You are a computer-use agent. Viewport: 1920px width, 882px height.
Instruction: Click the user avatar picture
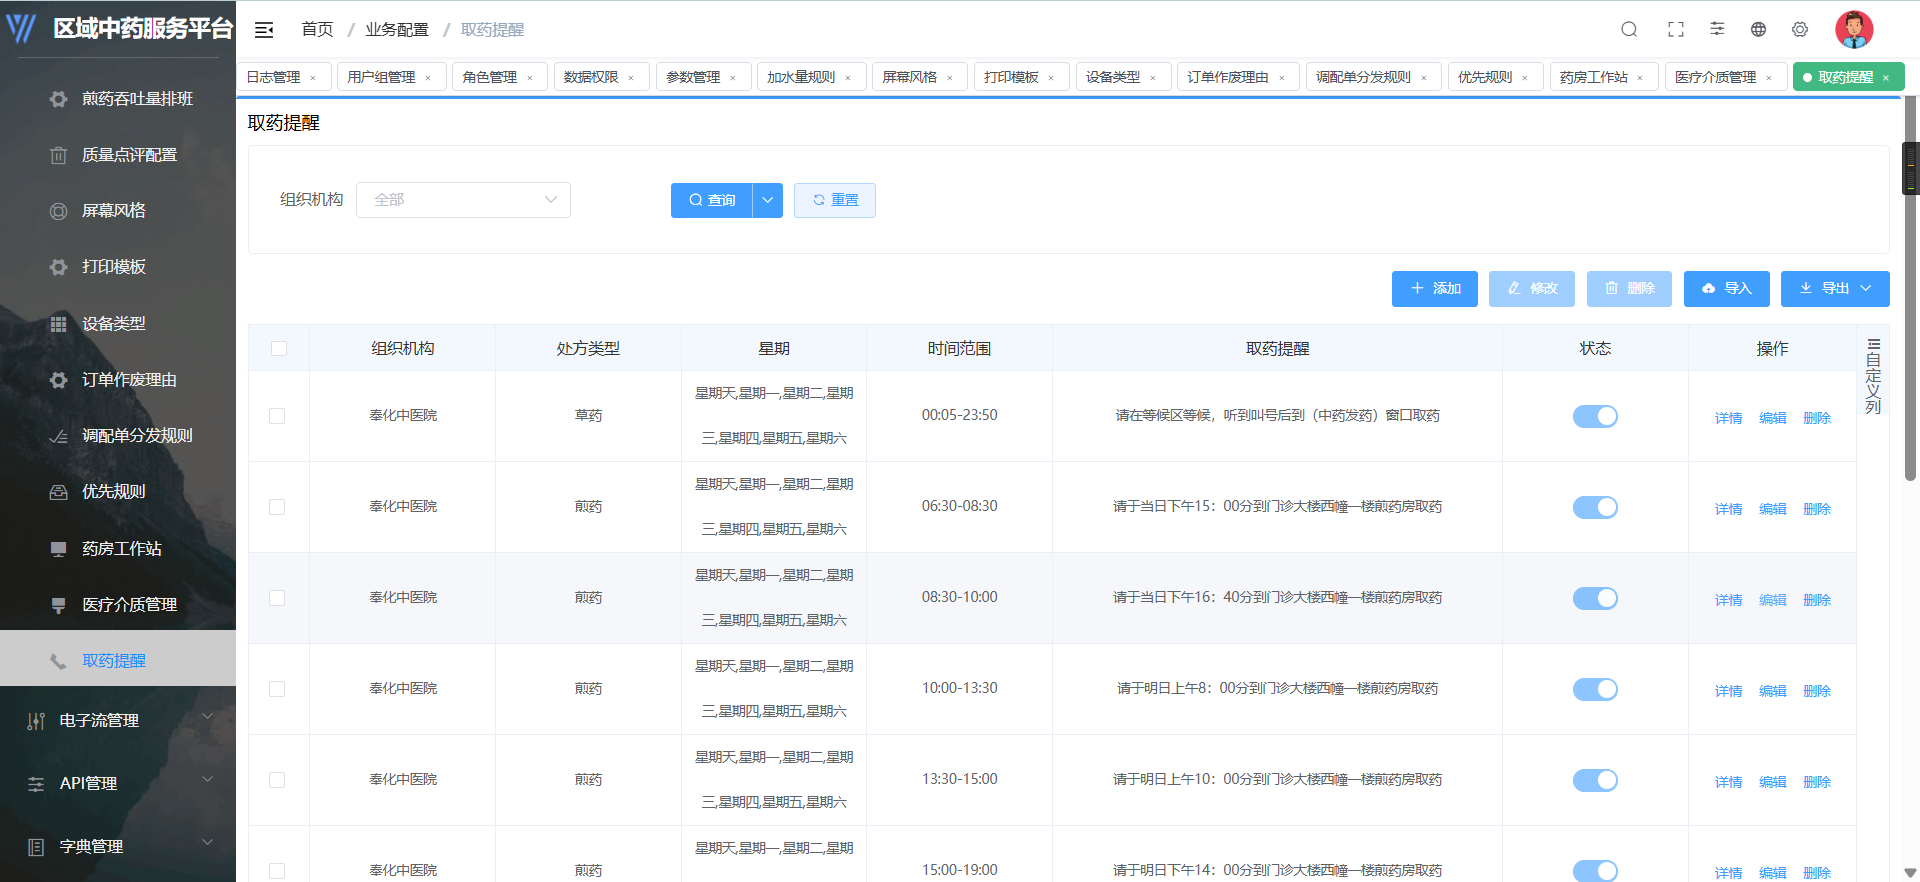pos(1854,29)
